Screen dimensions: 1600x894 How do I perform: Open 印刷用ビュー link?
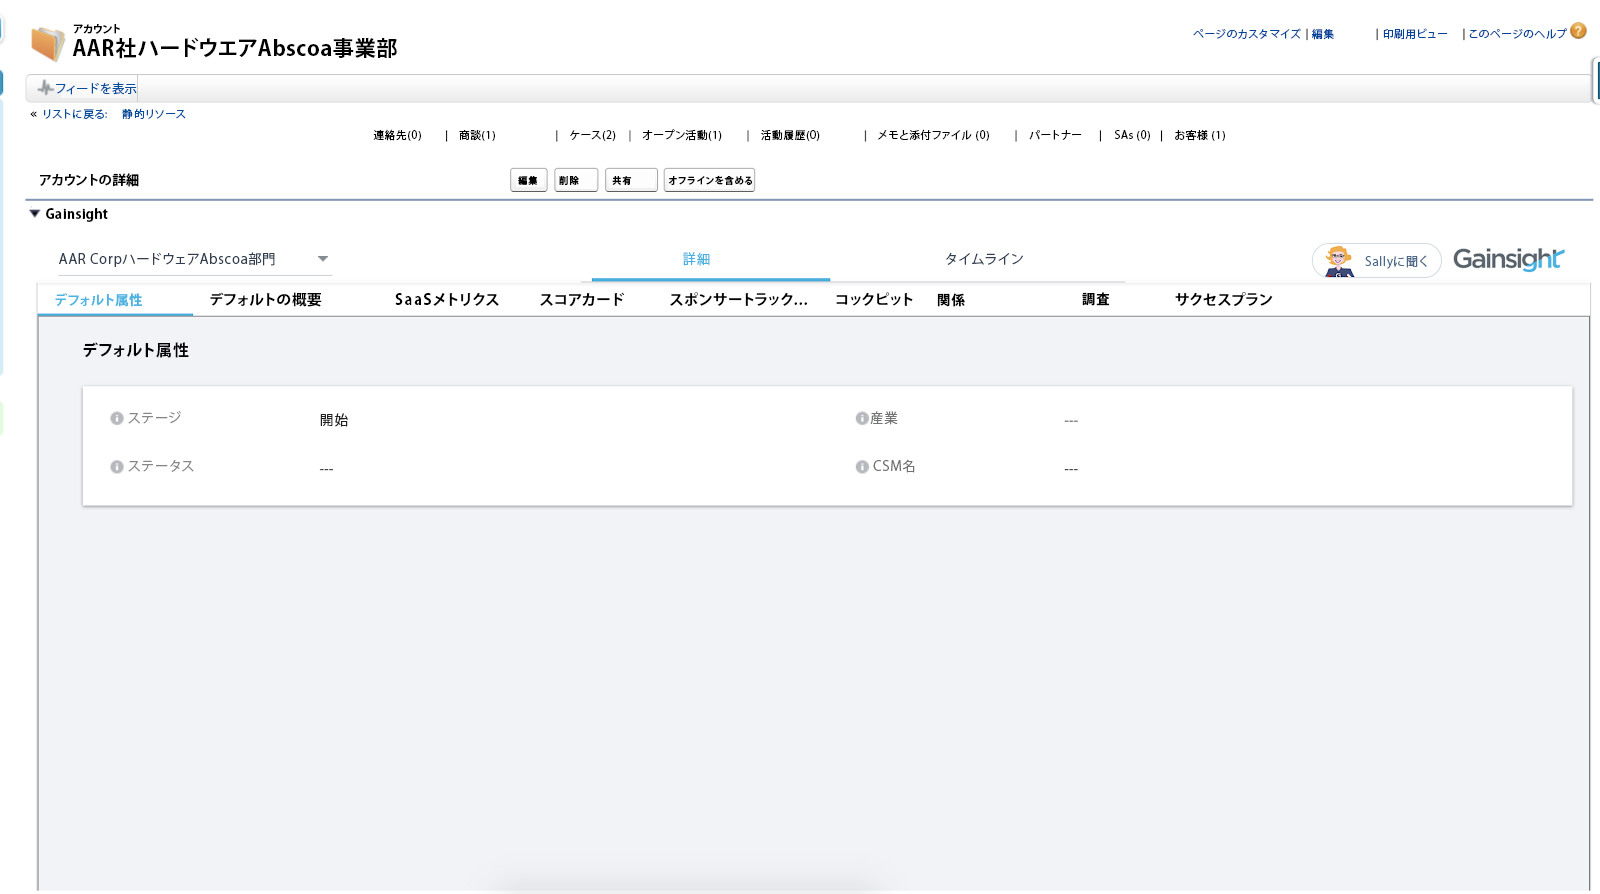pyautogui.click(x=1415, y=34)
